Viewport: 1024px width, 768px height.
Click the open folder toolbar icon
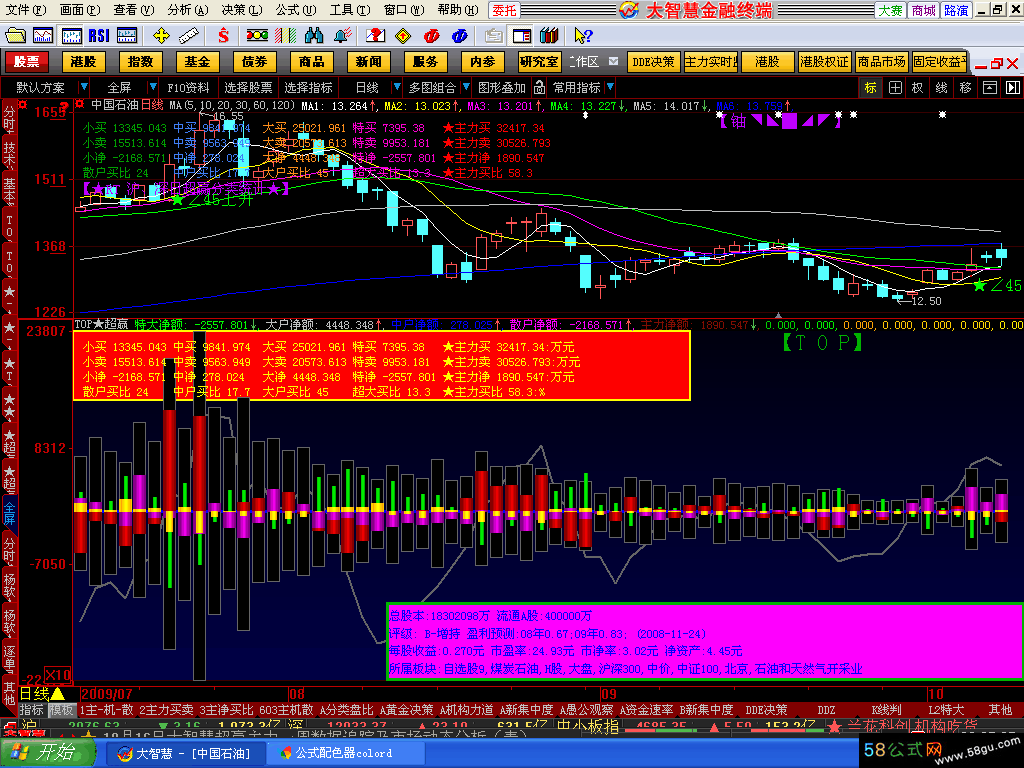pyautogui.click(x=15, y=35)
